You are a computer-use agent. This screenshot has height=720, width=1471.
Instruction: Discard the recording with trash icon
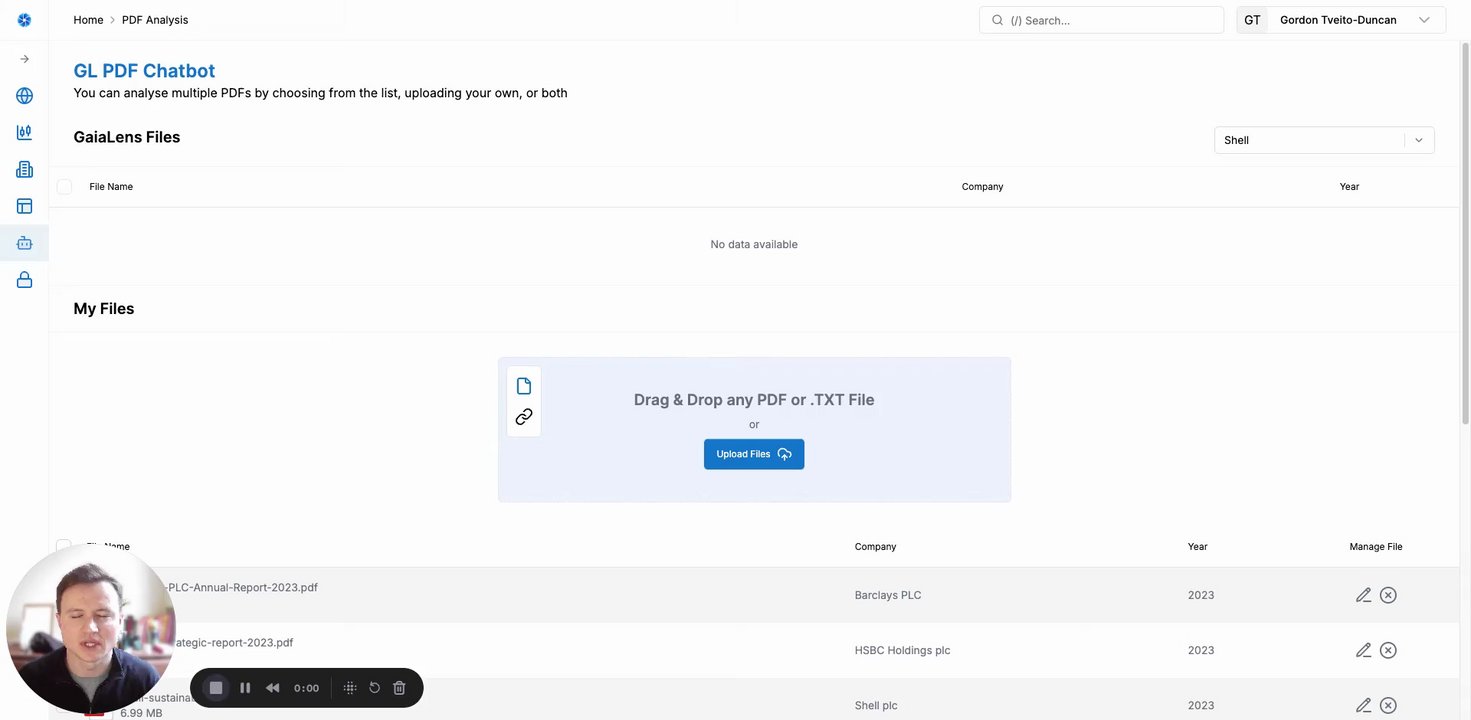399,688
